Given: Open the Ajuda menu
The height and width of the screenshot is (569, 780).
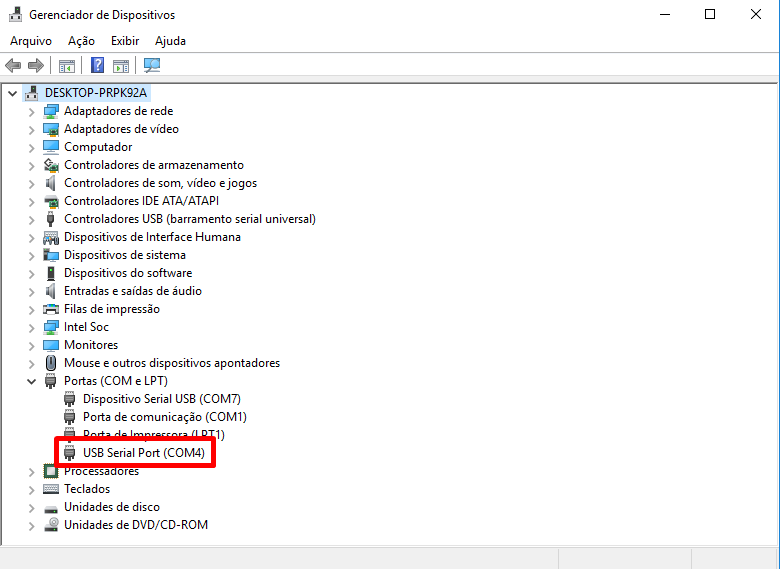Looking at the screenshot, I should coord(170,41).
